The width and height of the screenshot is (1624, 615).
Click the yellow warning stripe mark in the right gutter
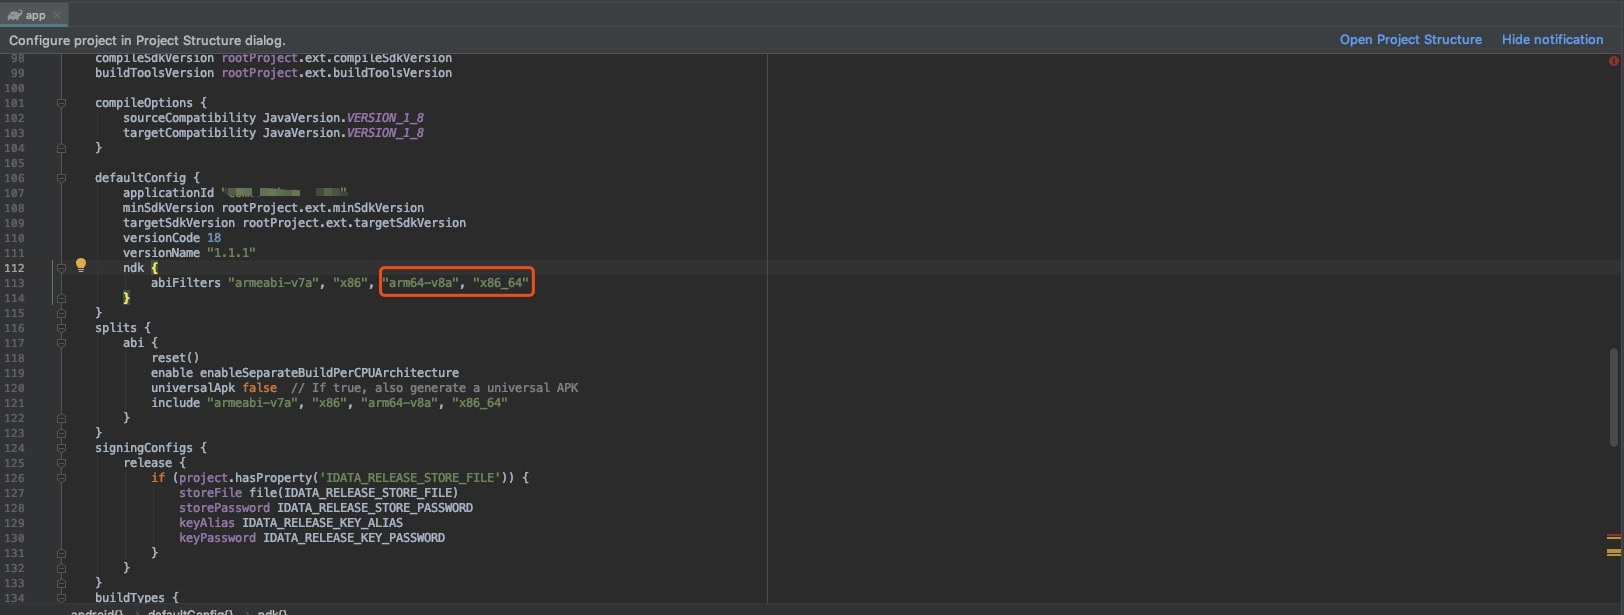coord(1614,551)
